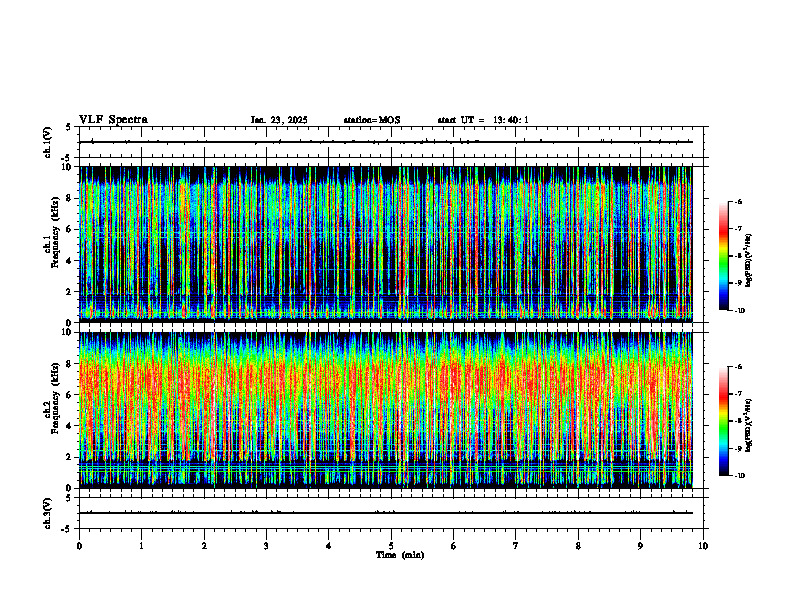This screenshot has width=792, height=612.
Task: Click the "1" tick on the time axis
Action: (141, 546)
